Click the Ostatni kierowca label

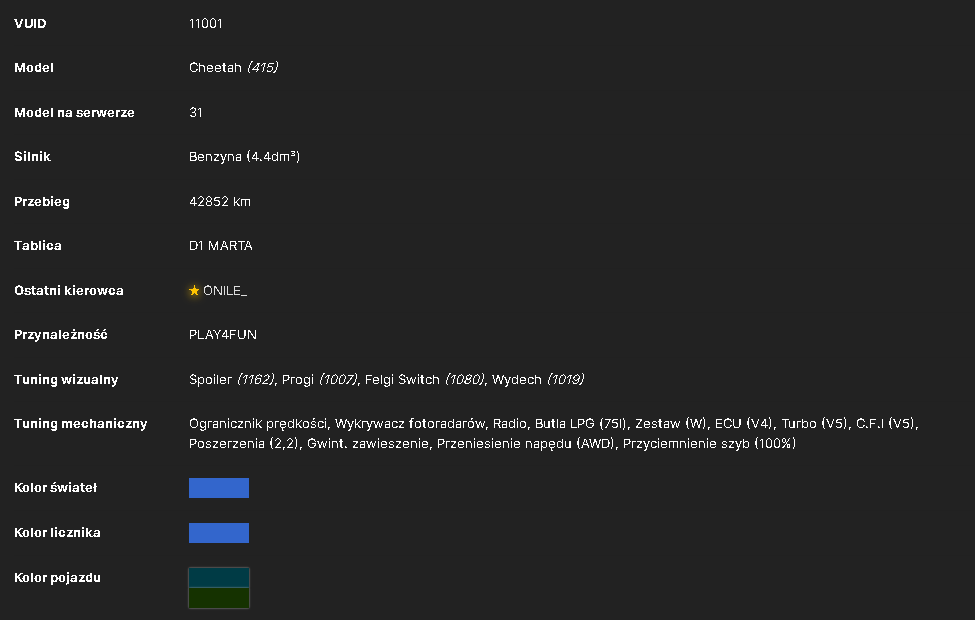click(x=69, y=290)
